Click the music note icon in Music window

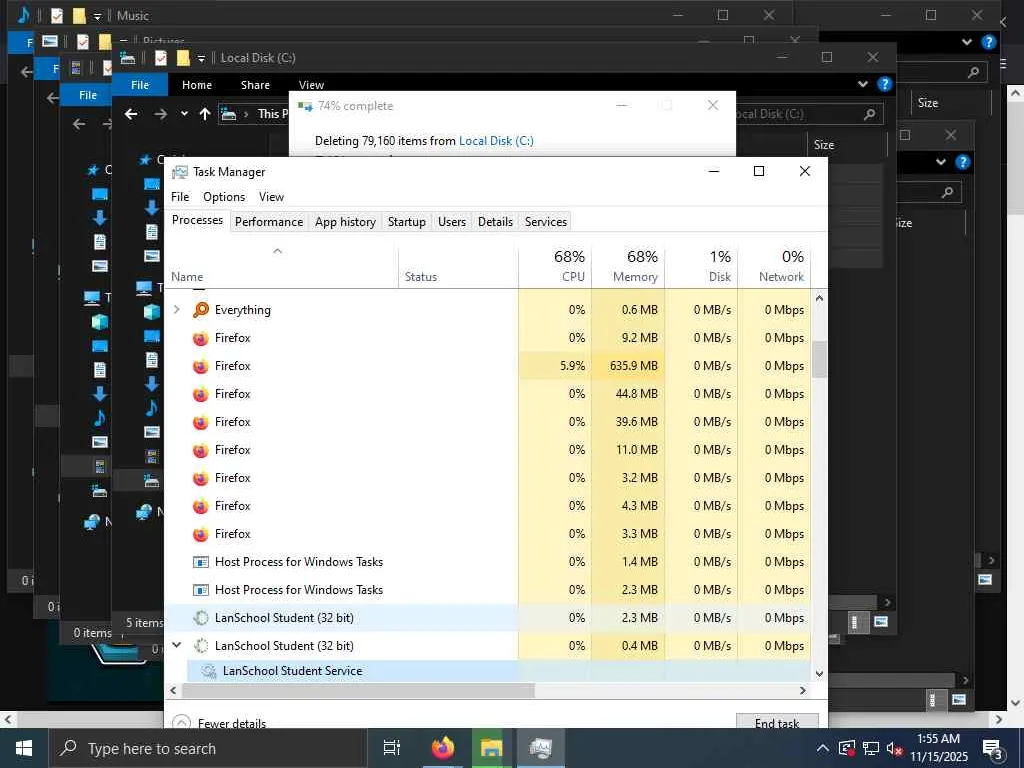pyautogui.click(x=23, y=15)
